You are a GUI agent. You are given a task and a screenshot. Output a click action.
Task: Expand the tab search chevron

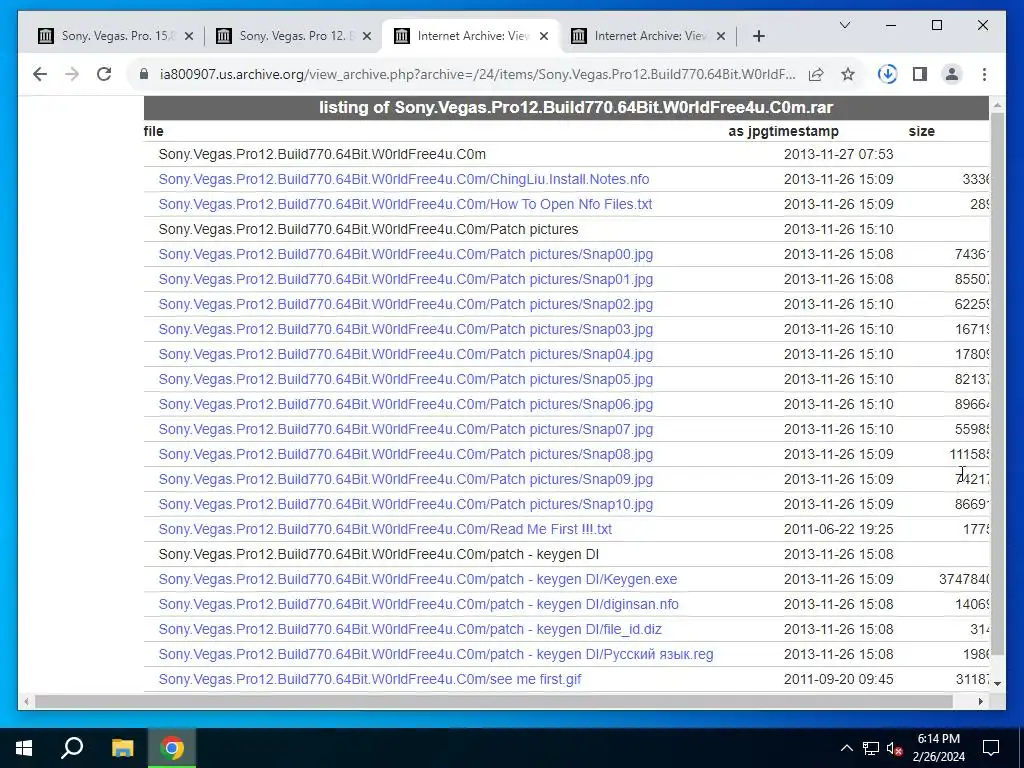844,25
